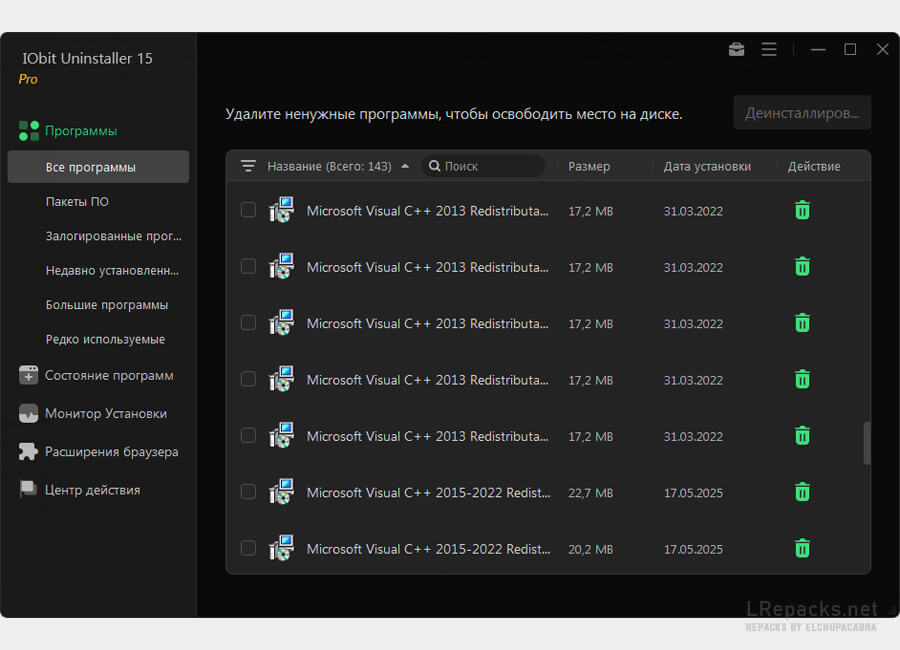This screenshot has height=650, width=900.
Task: Select the 20,2 MB size cell
Action: [591, 550]
